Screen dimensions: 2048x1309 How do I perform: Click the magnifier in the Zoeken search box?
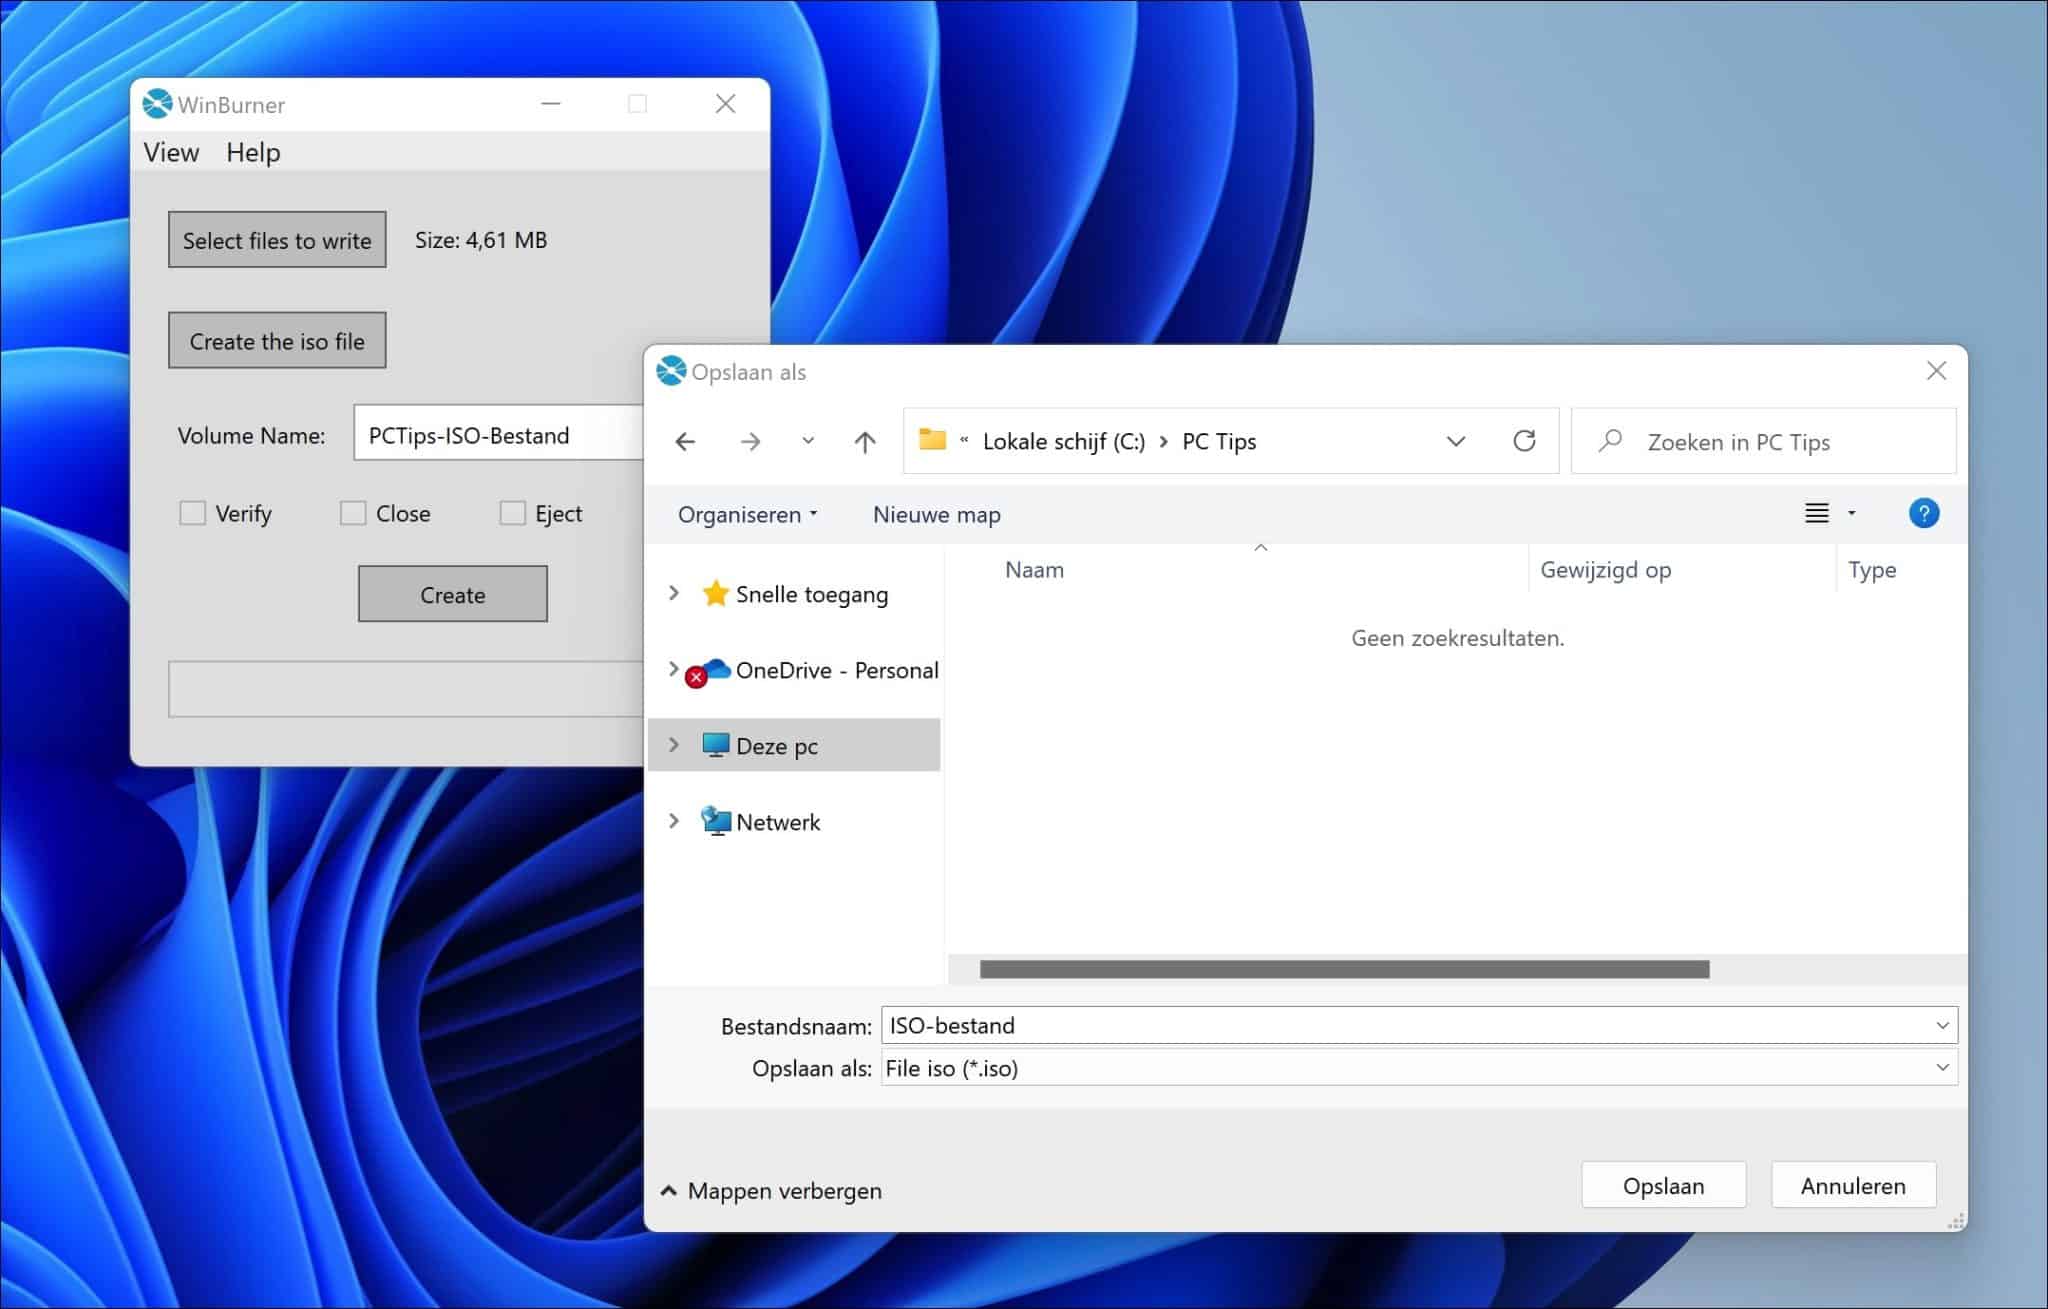[x=1612, y=441]
